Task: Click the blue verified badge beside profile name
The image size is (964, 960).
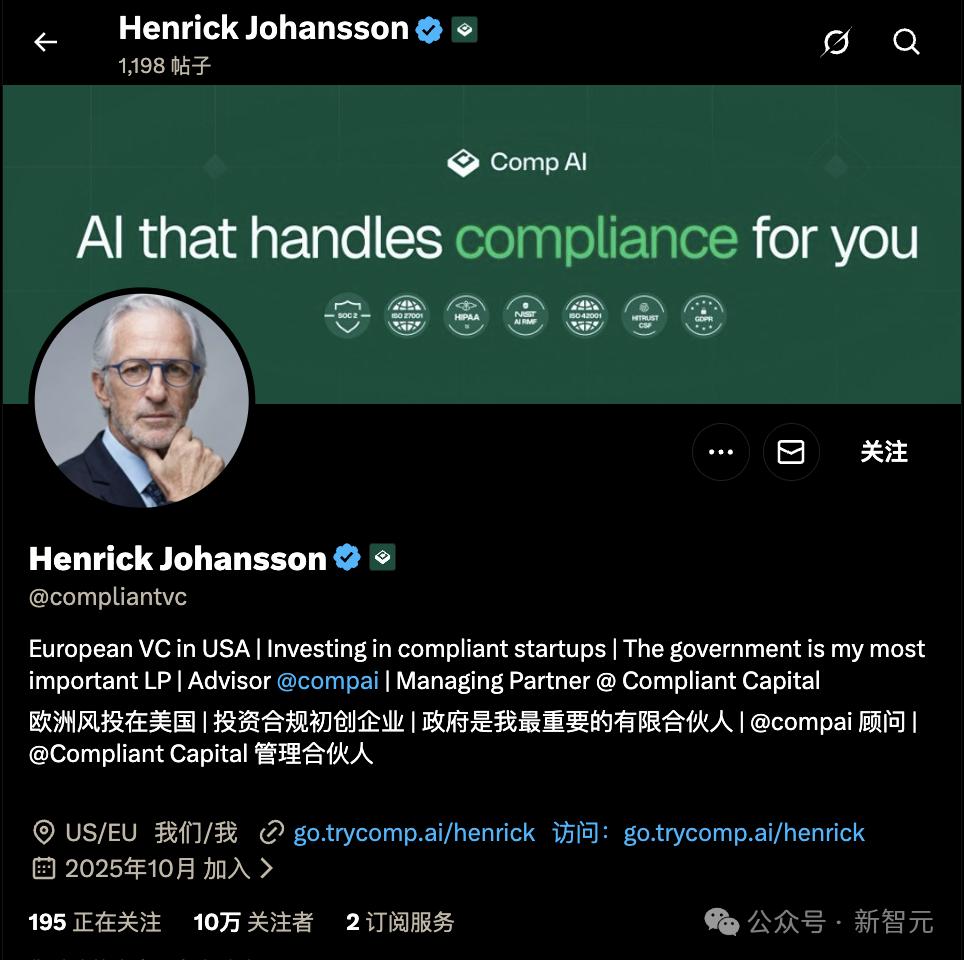Action: (347, 557)
